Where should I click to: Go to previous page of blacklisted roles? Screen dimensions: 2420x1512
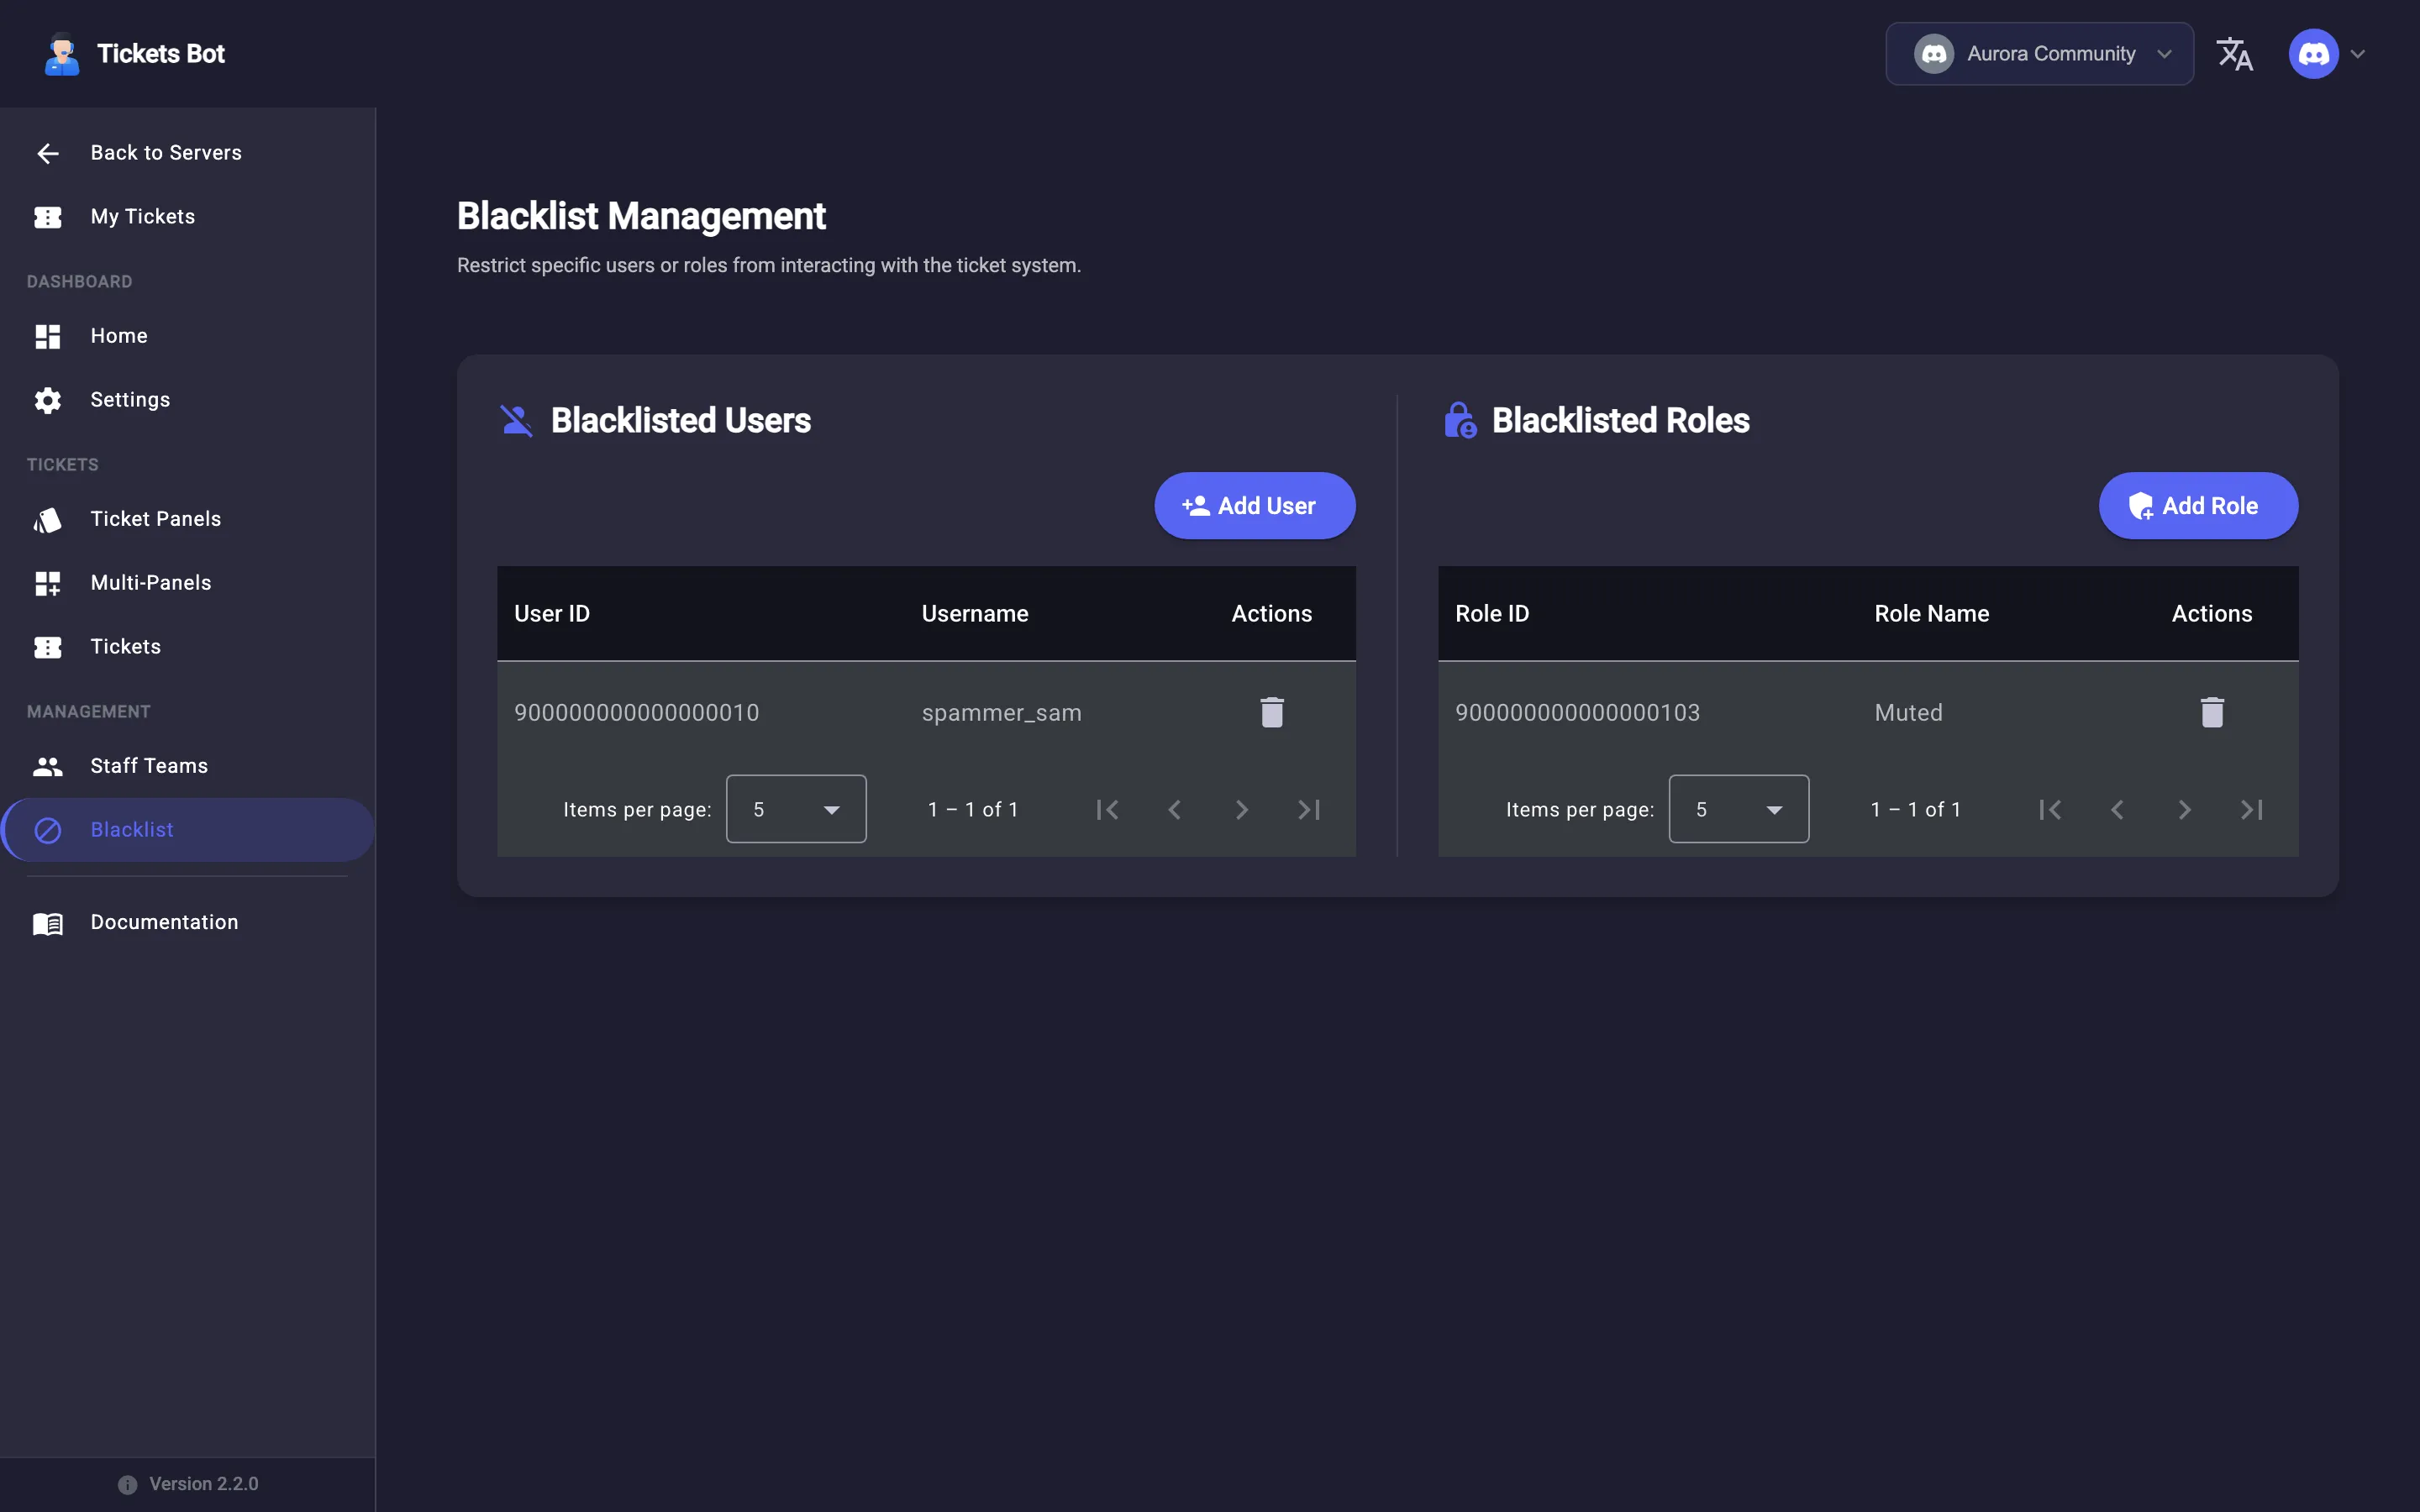2117,810
